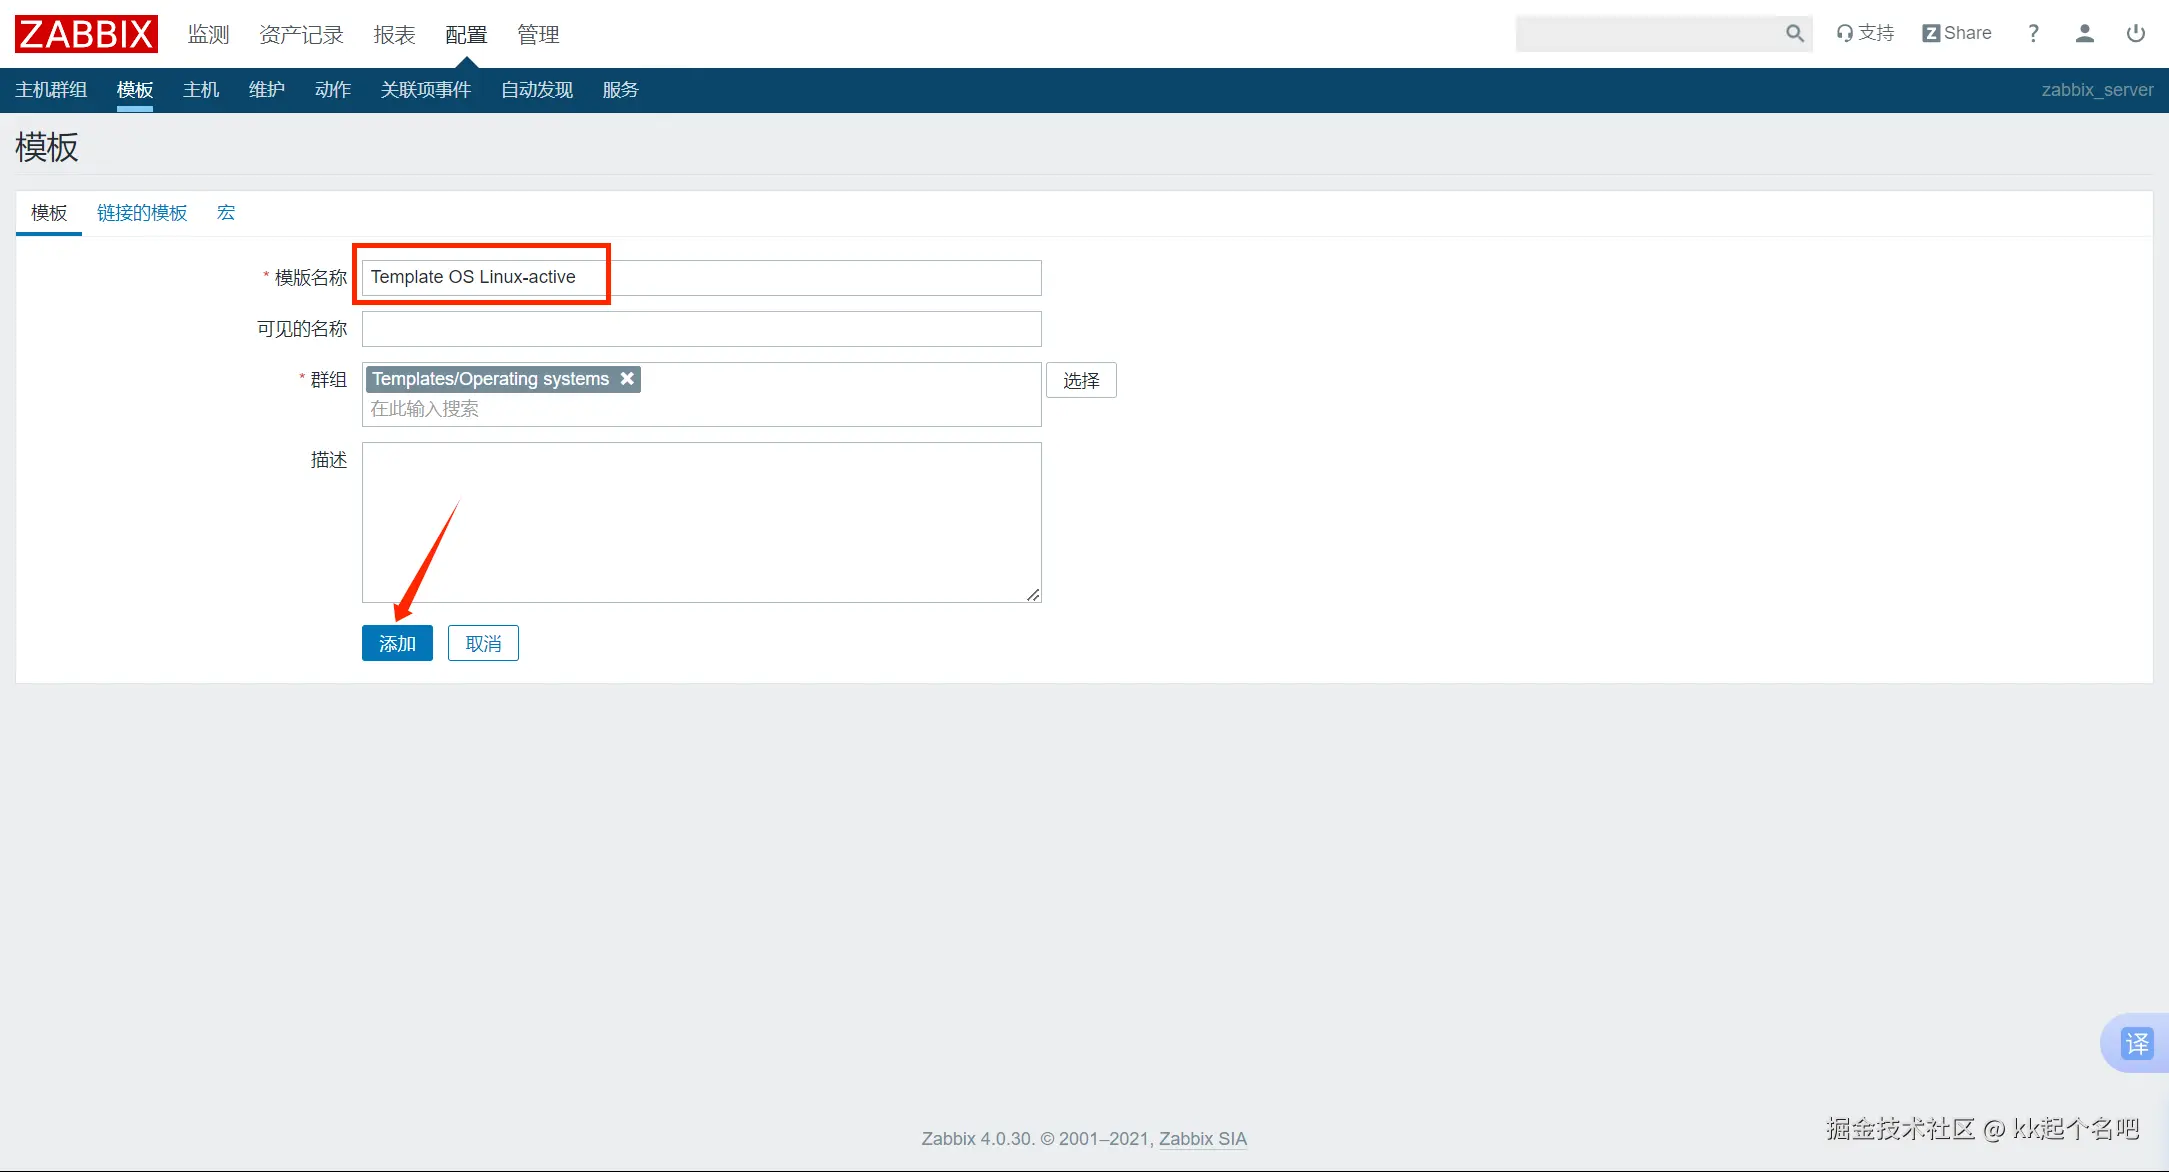Open the user profile icon
Screen dimensions: 2169x1172
pos(2084,33)
